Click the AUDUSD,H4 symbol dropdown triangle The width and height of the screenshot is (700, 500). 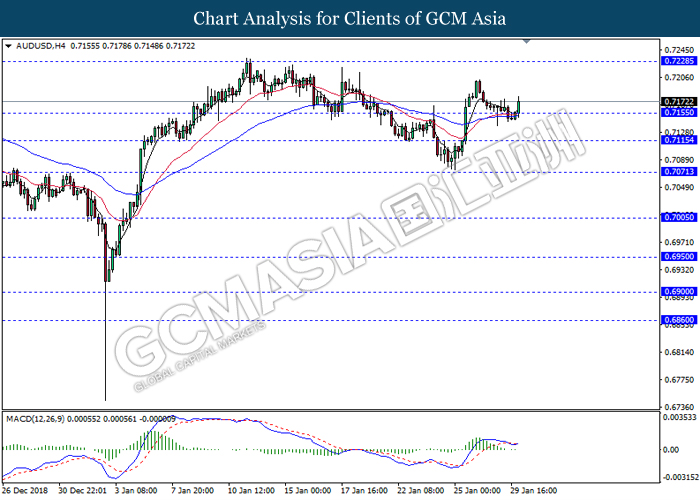pos(8,46)
